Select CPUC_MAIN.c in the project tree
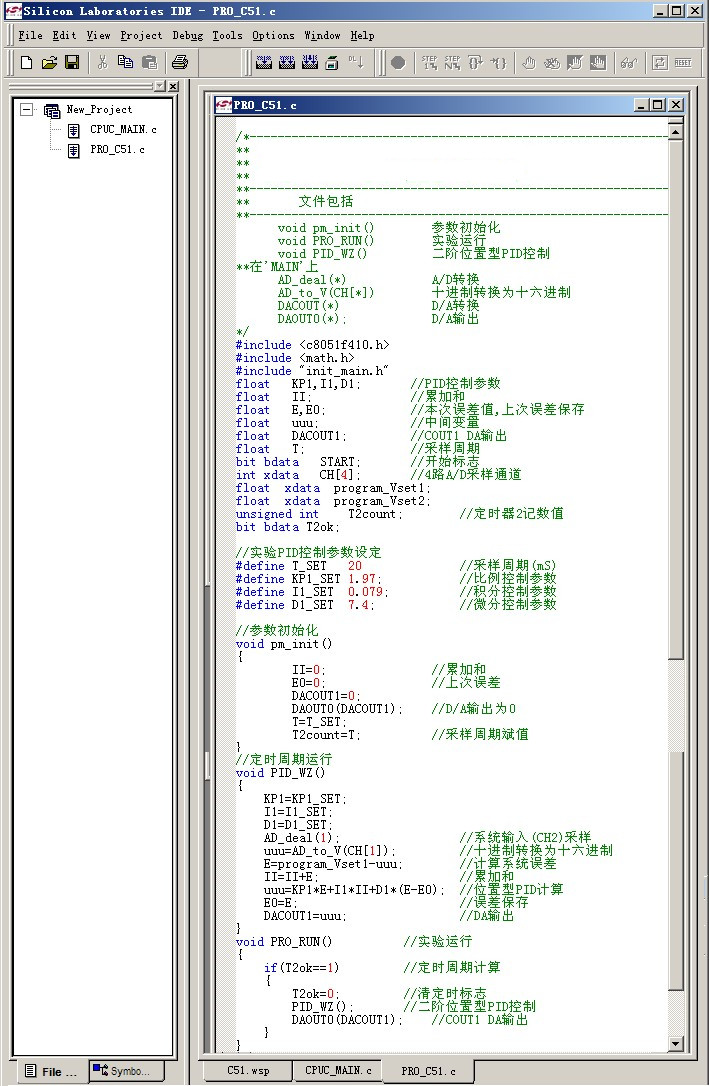709x1086 pixels. click(x=123, y=130)
